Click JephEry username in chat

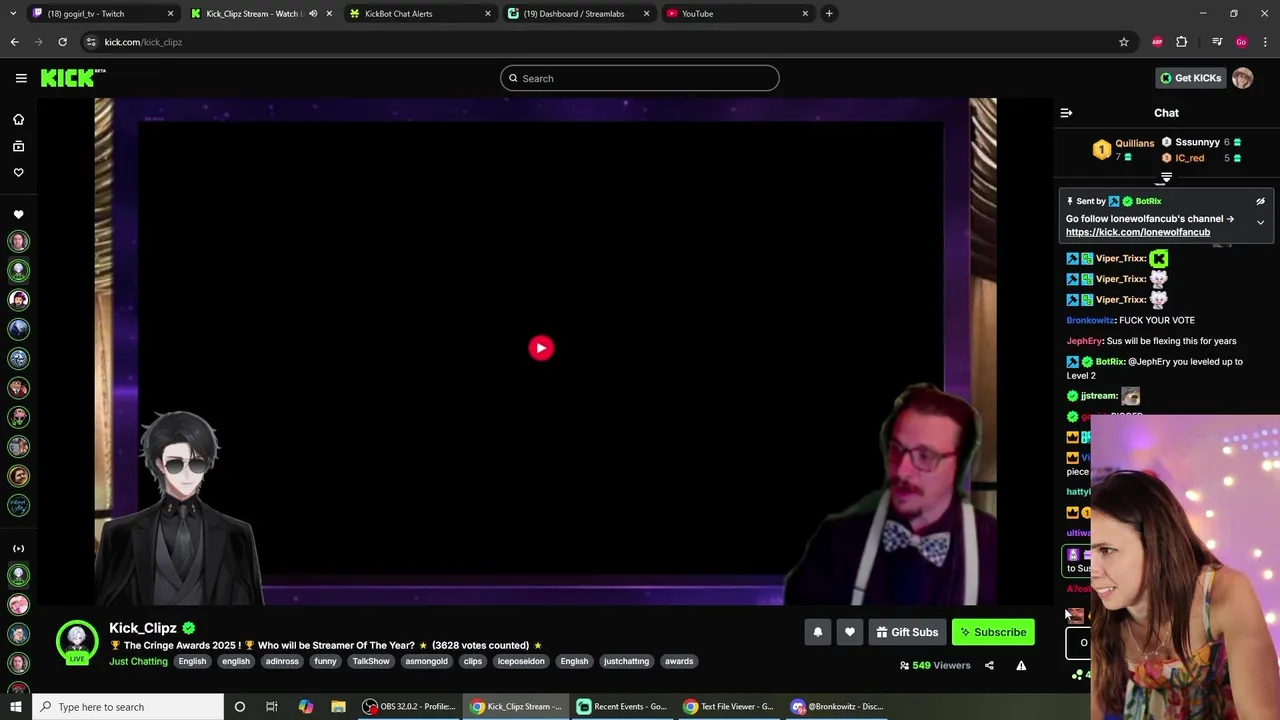click(1084, 341)
